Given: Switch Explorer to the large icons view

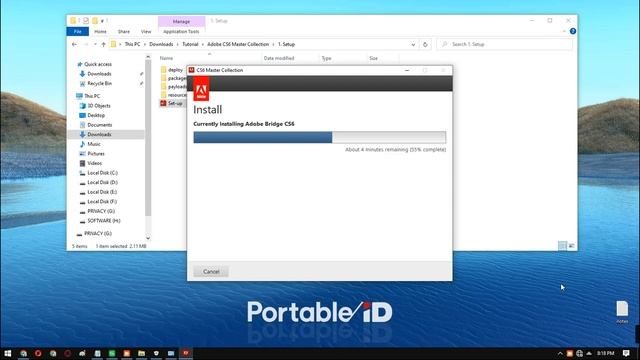Looking at the screenshot, I should pos(571,246).
